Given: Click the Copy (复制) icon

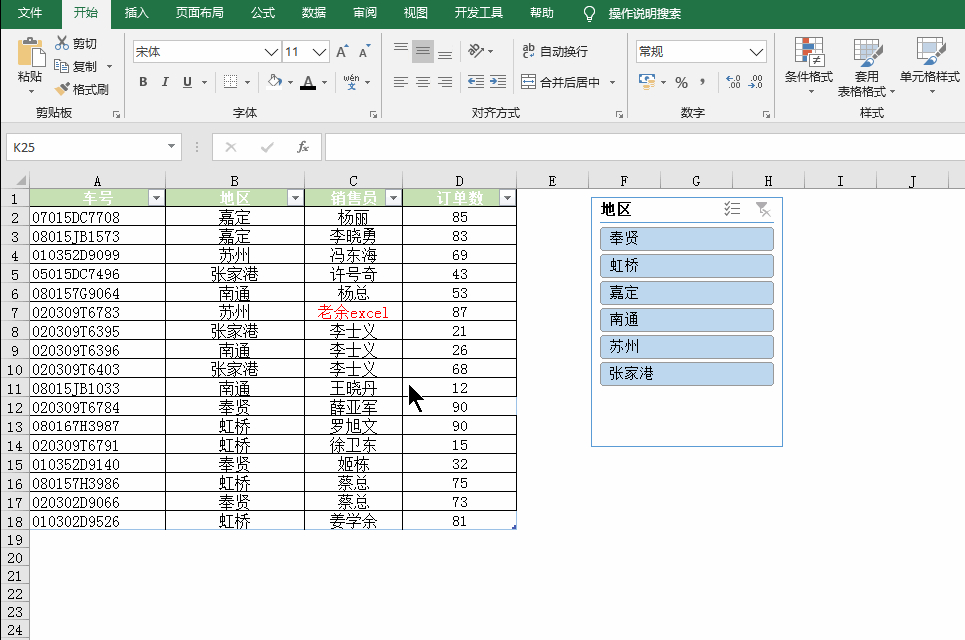Looking at the screenshot, I should (x=61, y=66).
